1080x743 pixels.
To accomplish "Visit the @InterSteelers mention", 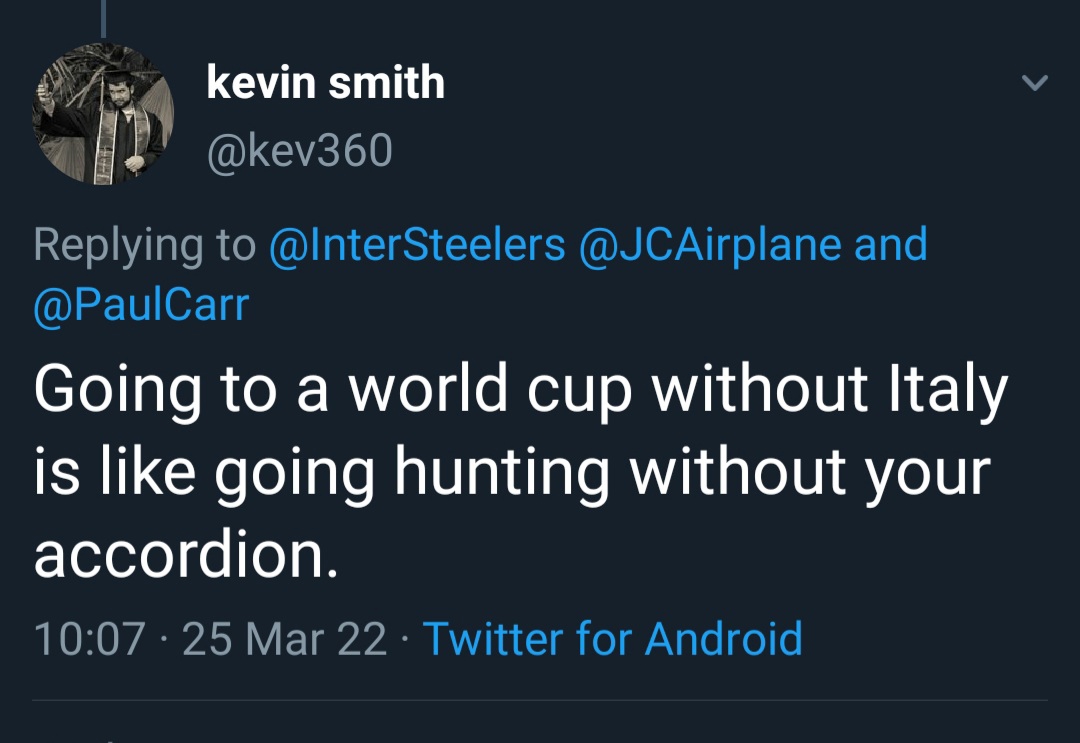I will 417,245.
